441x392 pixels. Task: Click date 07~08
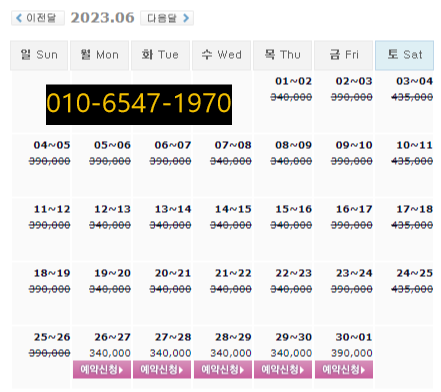(x=233, y=145)
